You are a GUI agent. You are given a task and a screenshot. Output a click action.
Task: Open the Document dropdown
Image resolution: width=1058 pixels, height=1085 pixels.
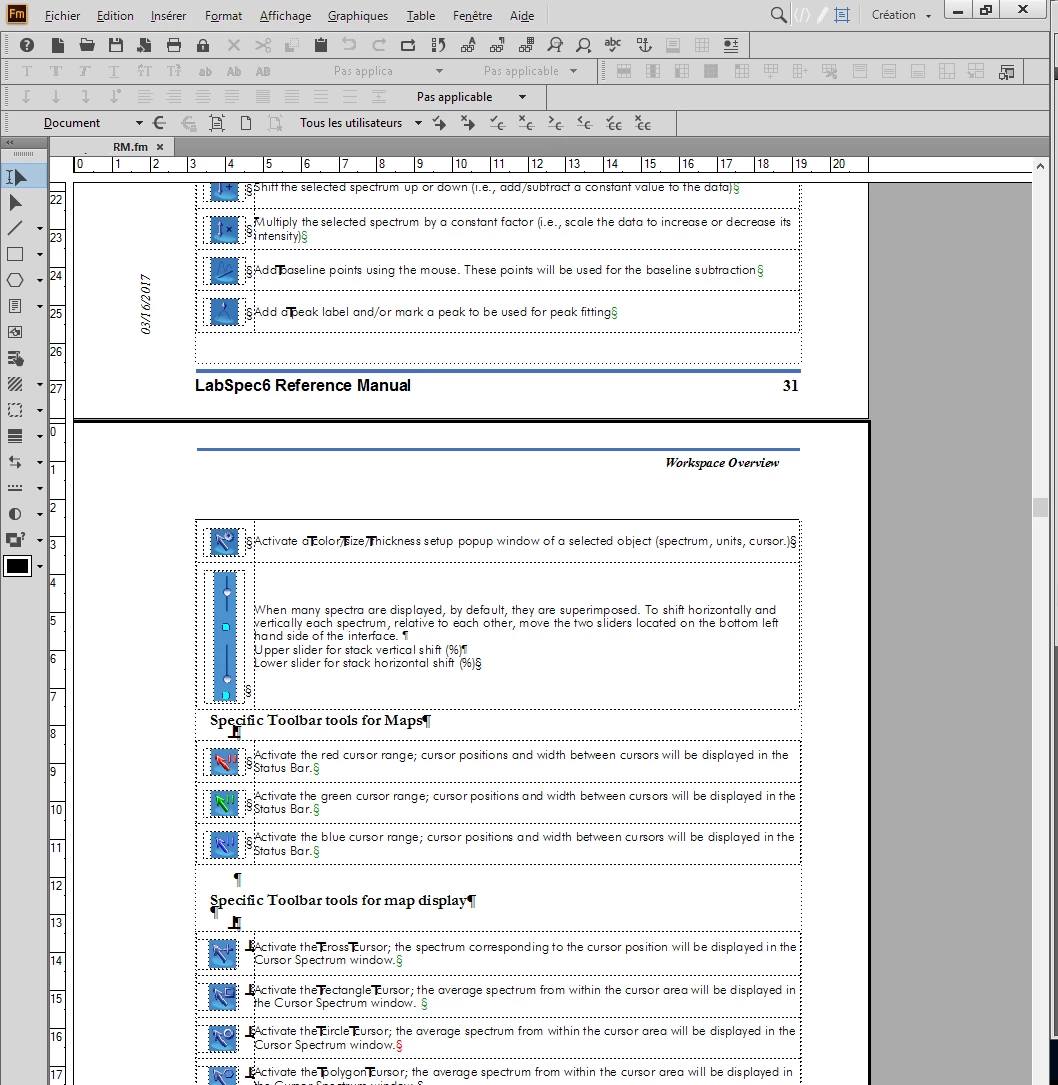[x=91, y=123]
